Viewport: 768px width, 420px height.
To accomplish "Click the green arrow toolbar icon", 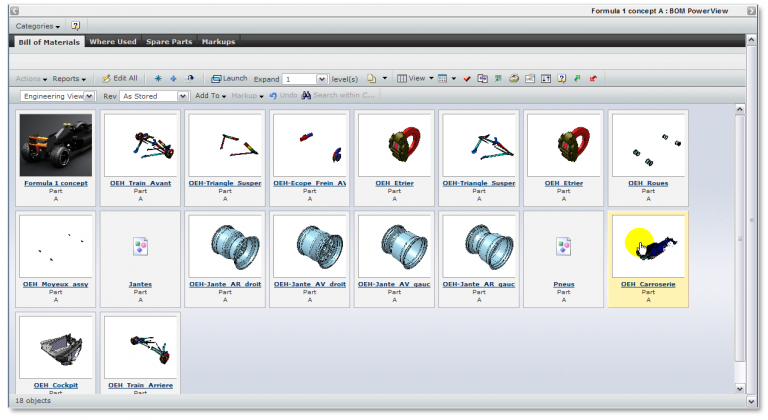I will (577, 78).
